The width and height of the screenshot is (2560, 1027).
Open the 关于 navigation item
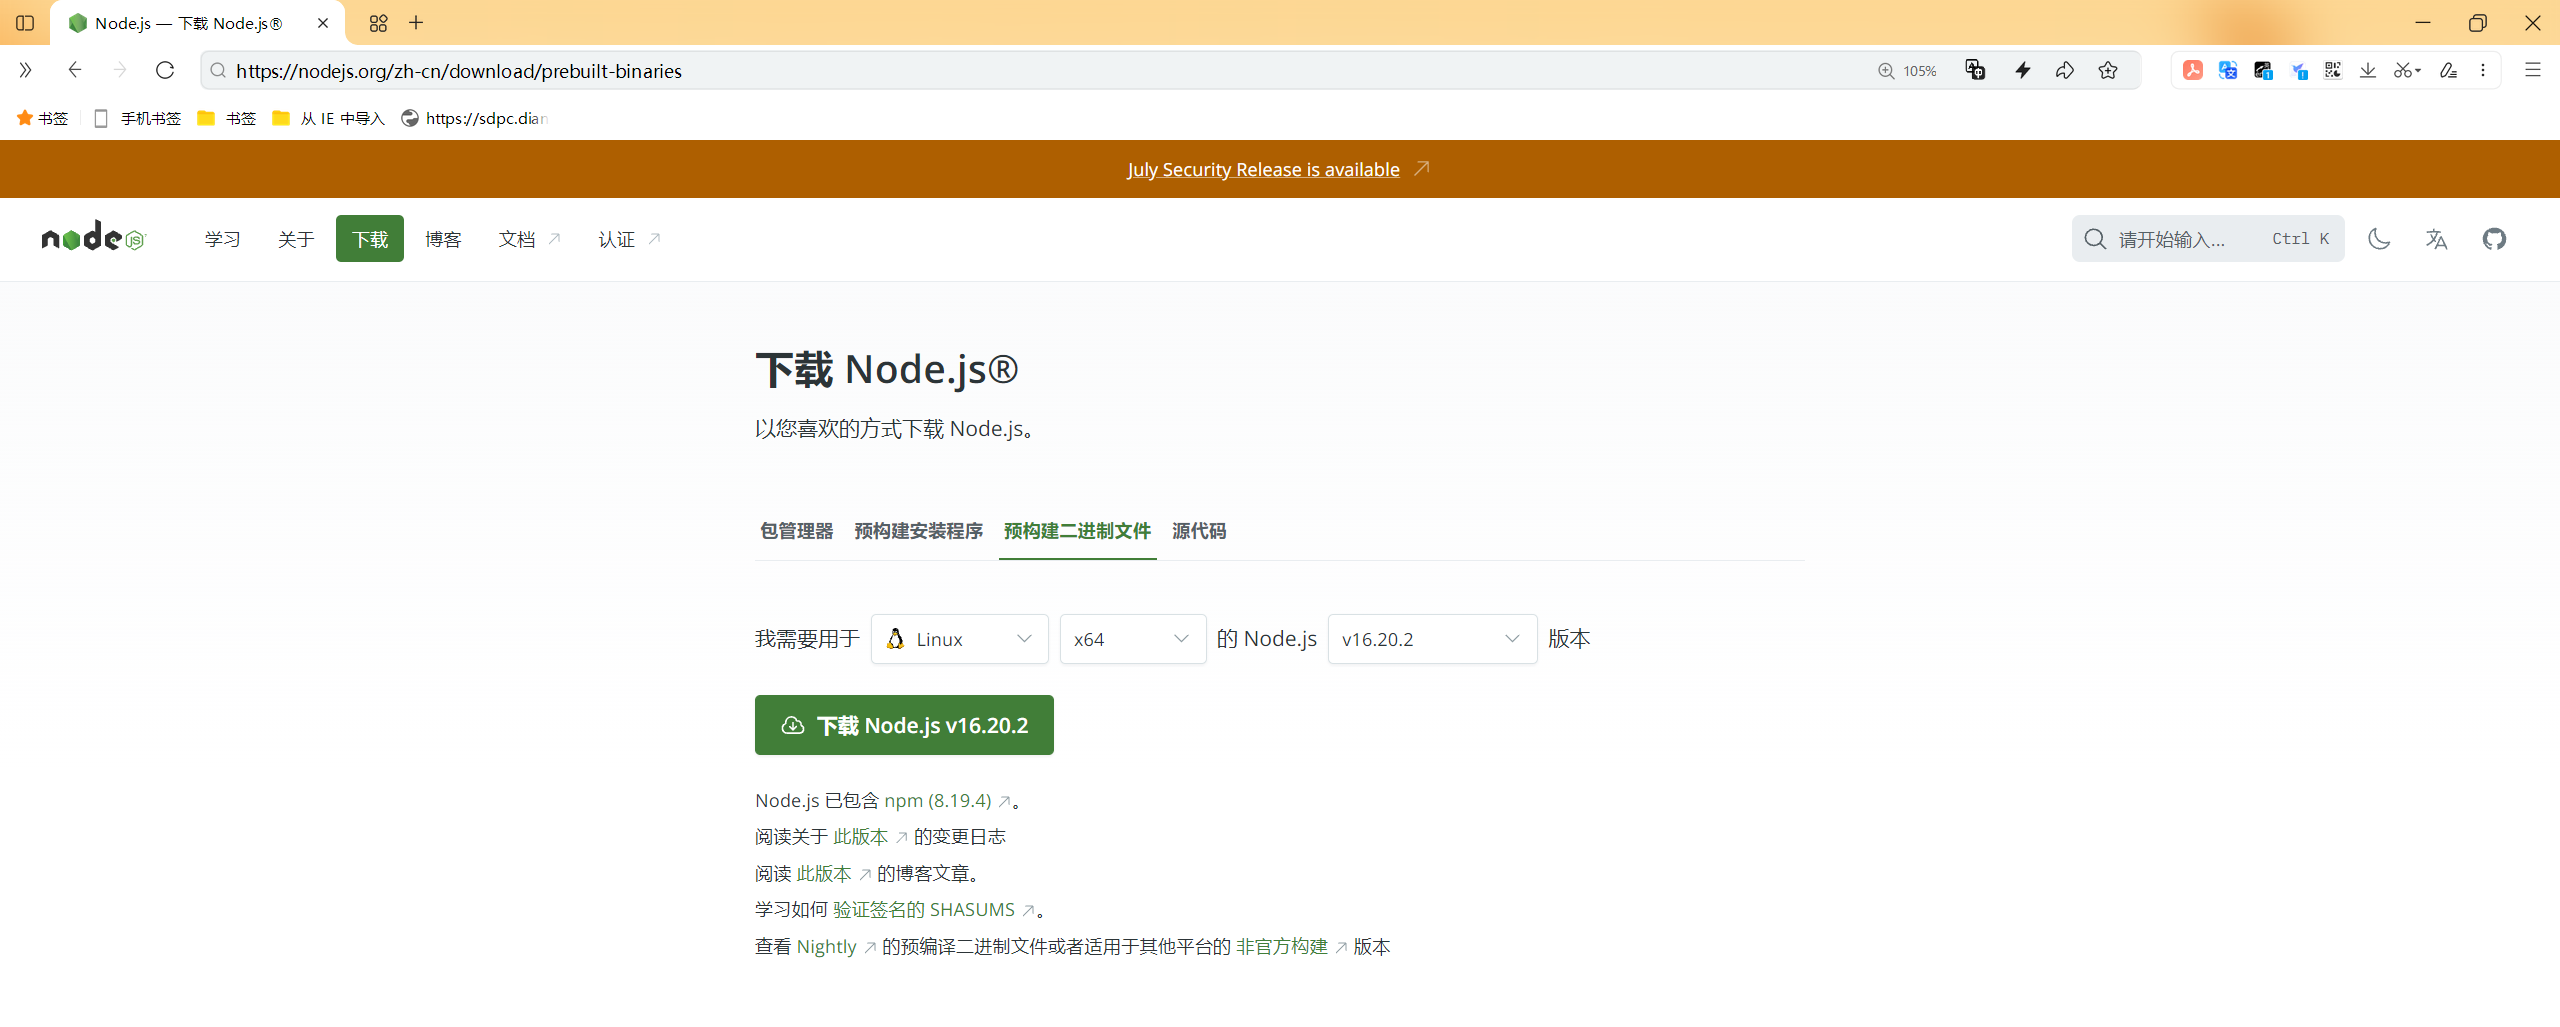[296, 239]
